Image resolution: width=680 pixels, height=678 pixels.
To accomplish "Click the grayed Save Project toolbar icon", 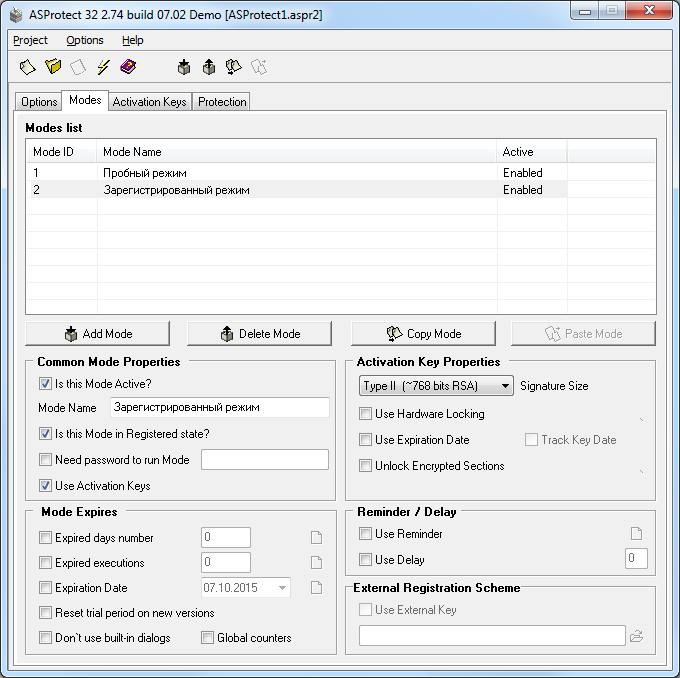I will (78, 67).
